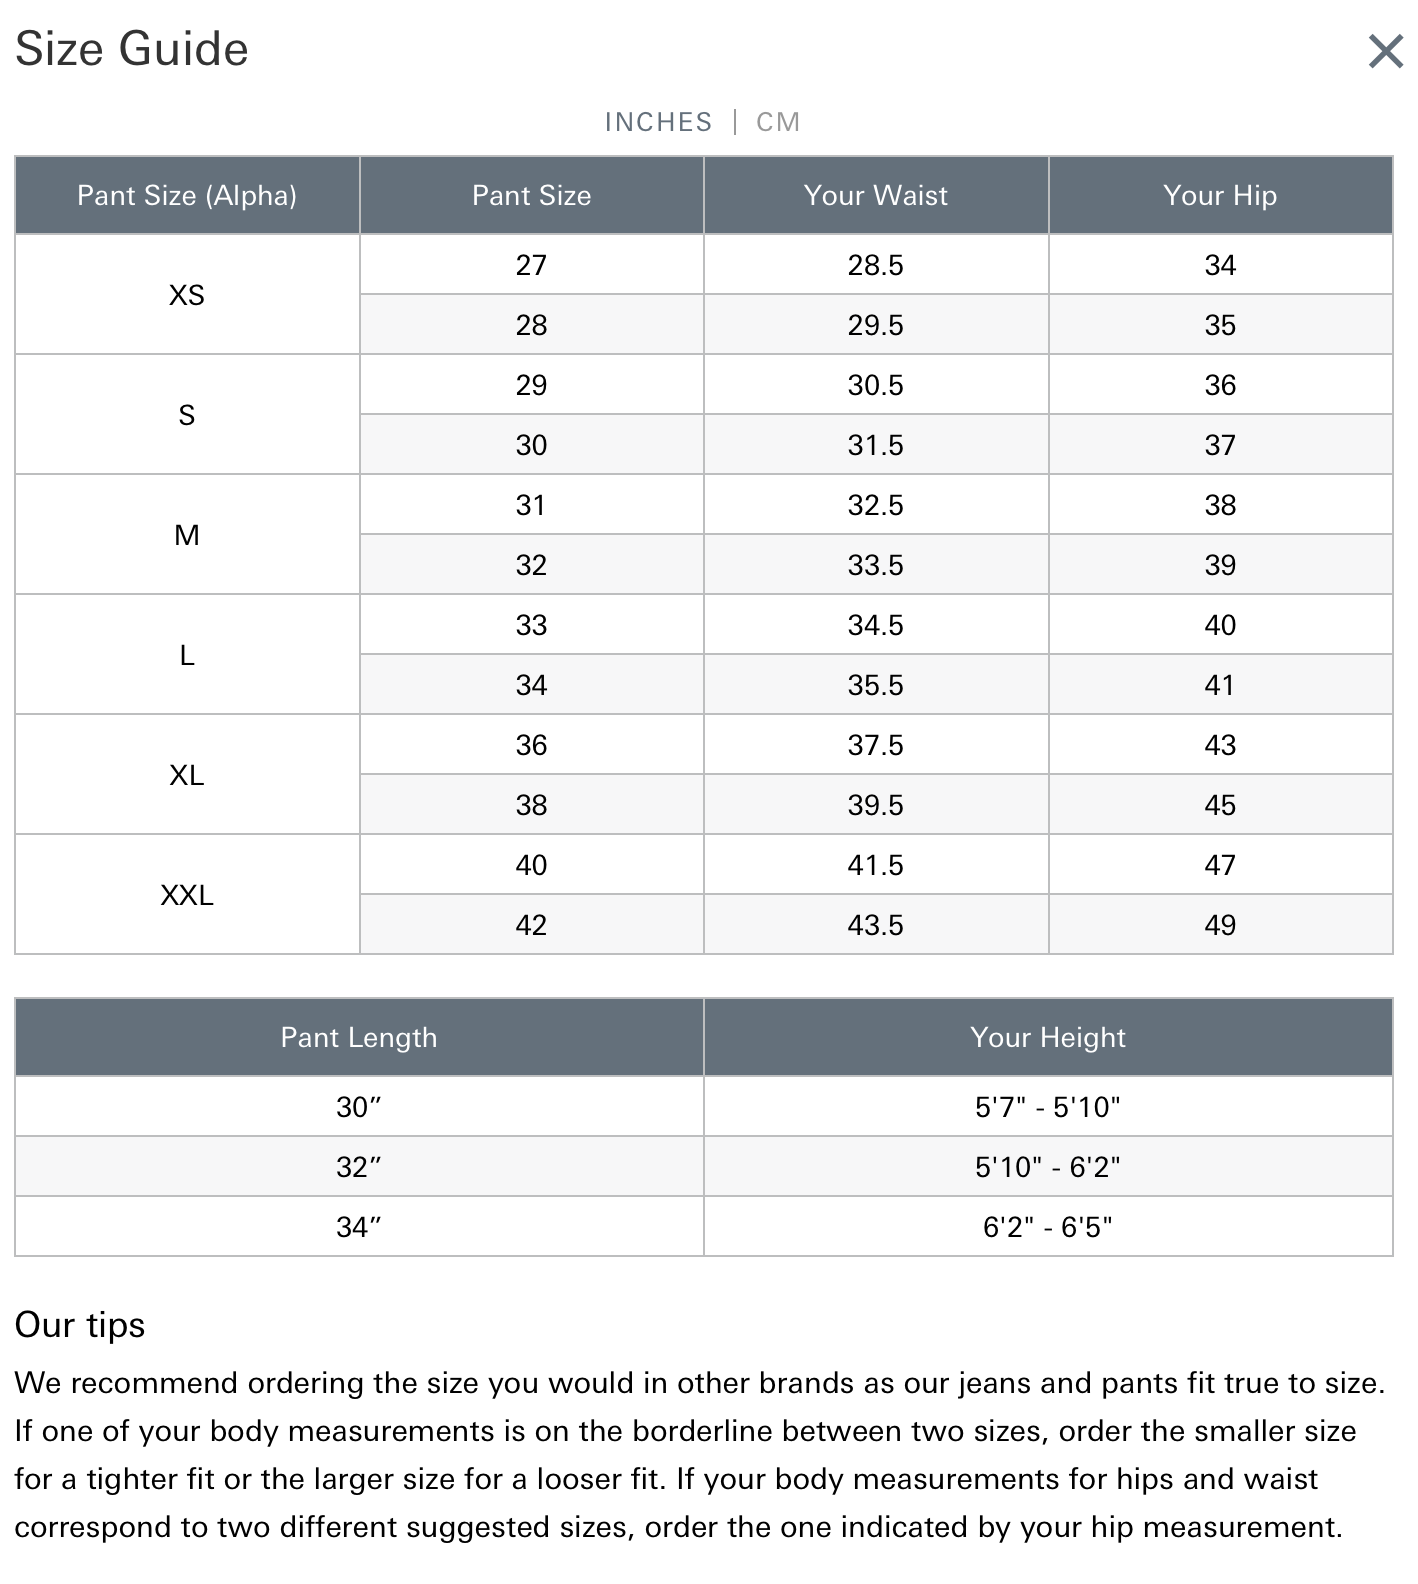This screenshot has height=1584, width=1418.
Task: Click the 28.5 waist measurement cell
Action: pyautogui.click(x=875, y=265)
